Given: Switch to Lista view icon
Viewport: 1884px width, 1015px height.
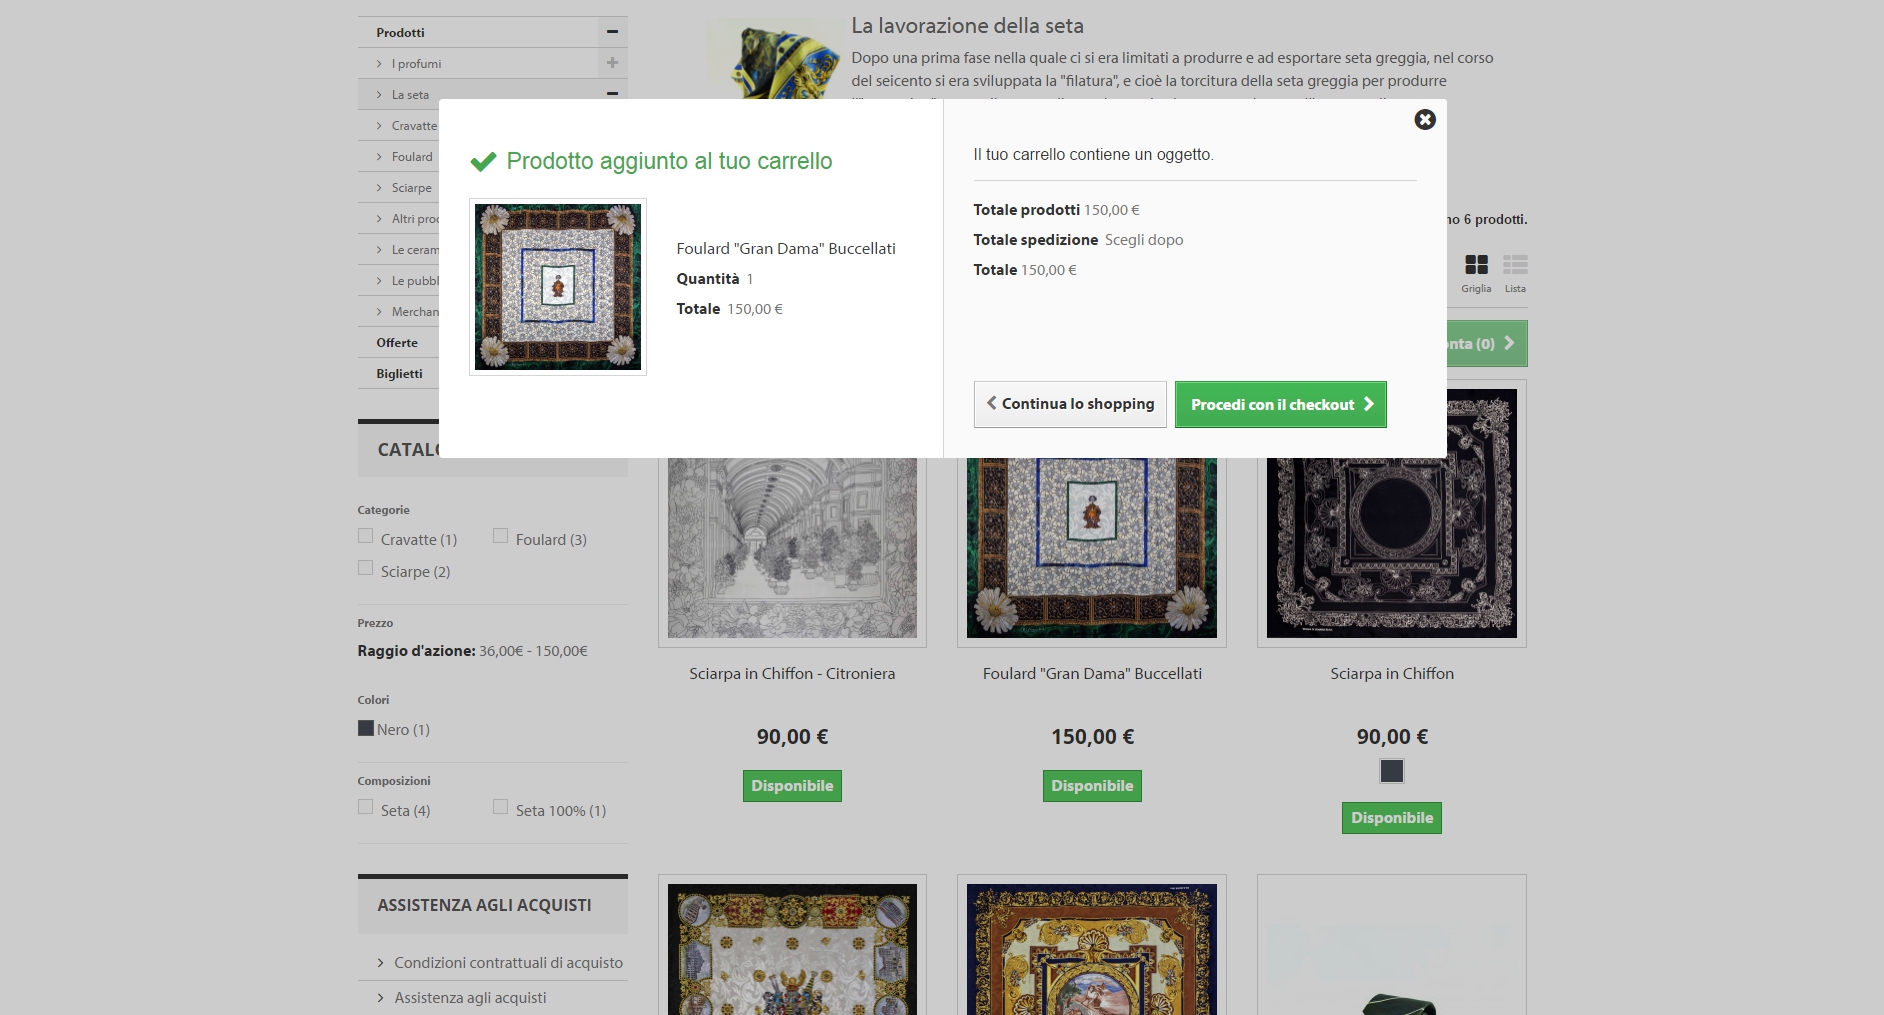Looking at the screenshot, I should pyautogui.click(x=1515, y=265).
